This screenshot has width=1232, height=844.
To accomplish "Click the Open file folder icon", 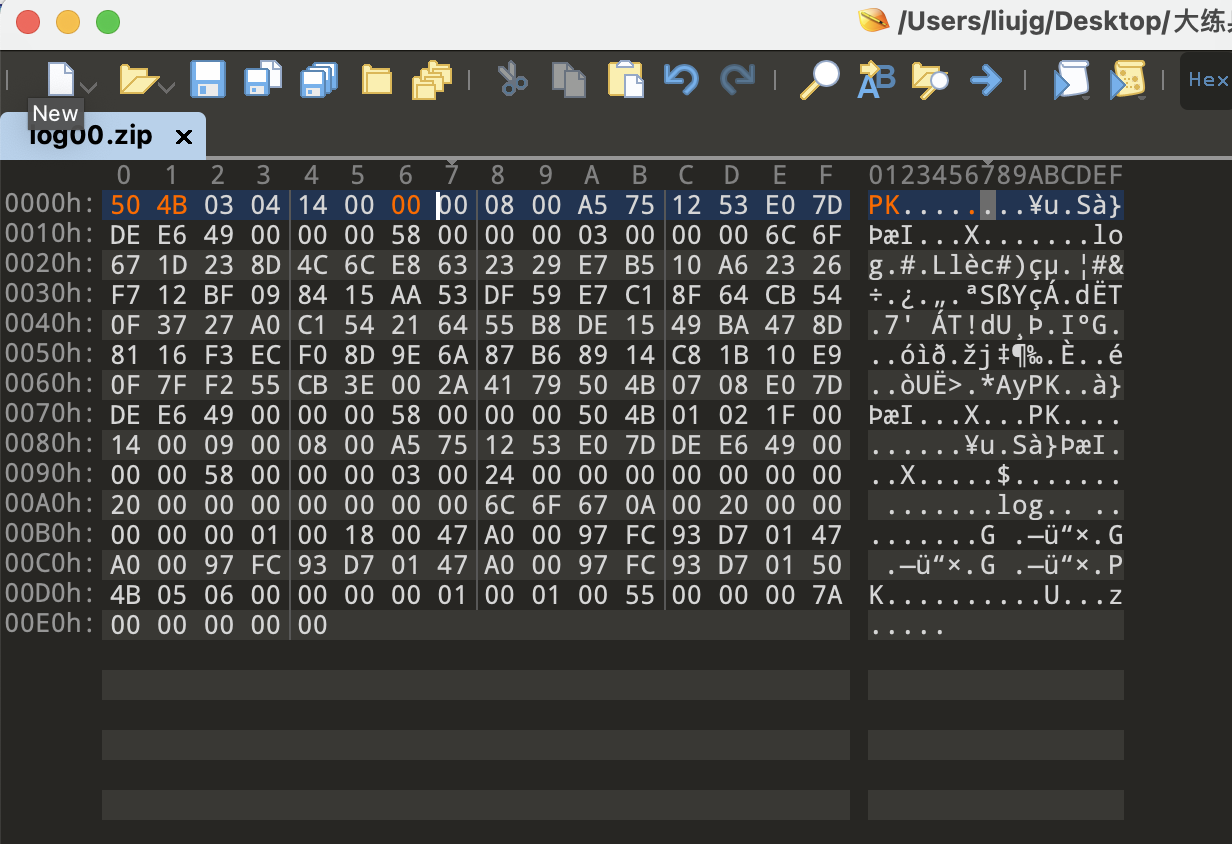I will click(x=138, y=79).
